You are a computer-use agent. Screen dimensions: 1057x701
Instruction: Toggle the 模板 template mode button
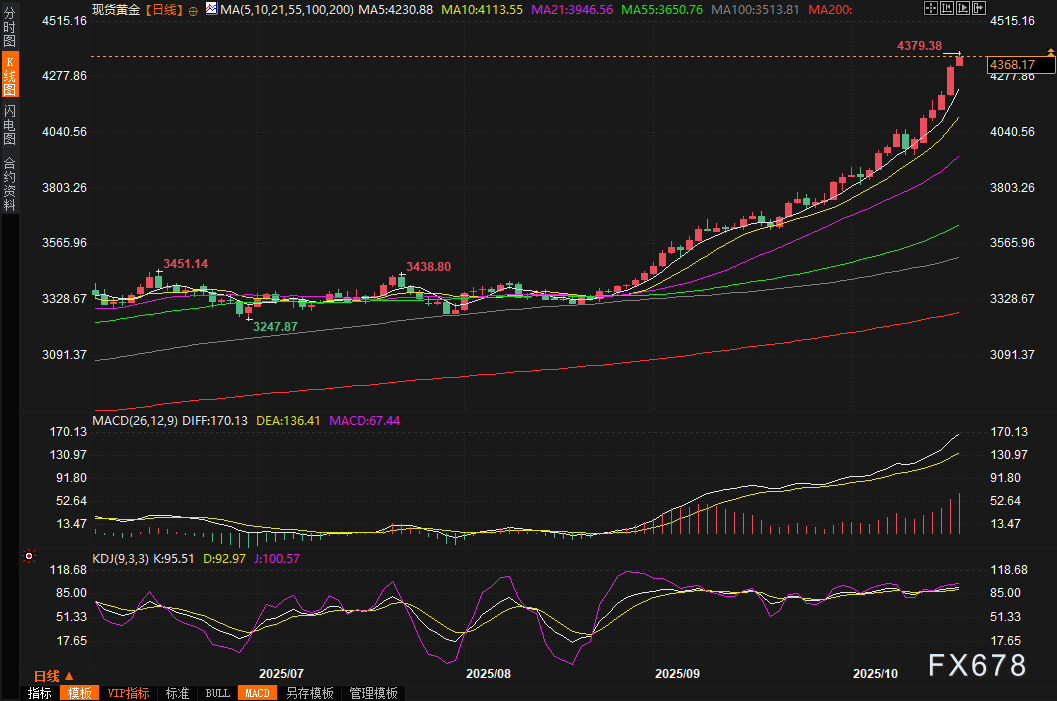(x=78, y=693)
